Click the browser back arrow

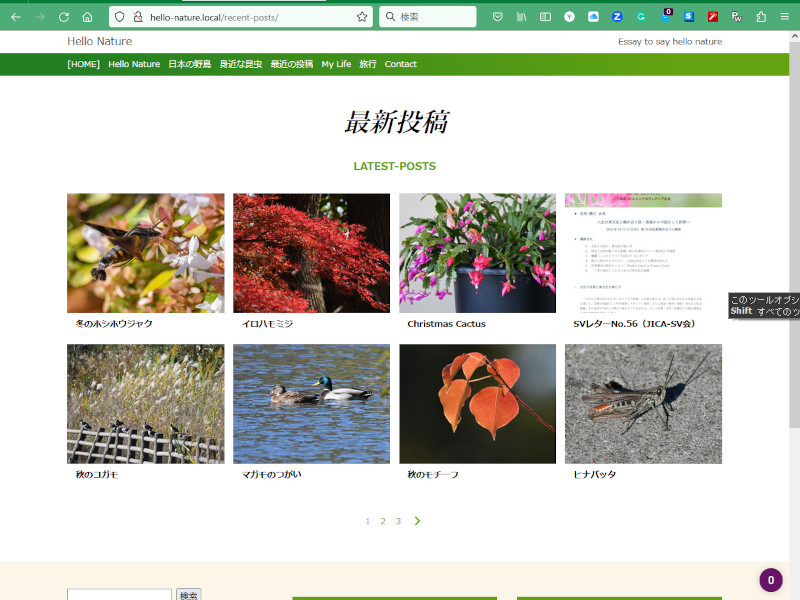coord(15,17)
